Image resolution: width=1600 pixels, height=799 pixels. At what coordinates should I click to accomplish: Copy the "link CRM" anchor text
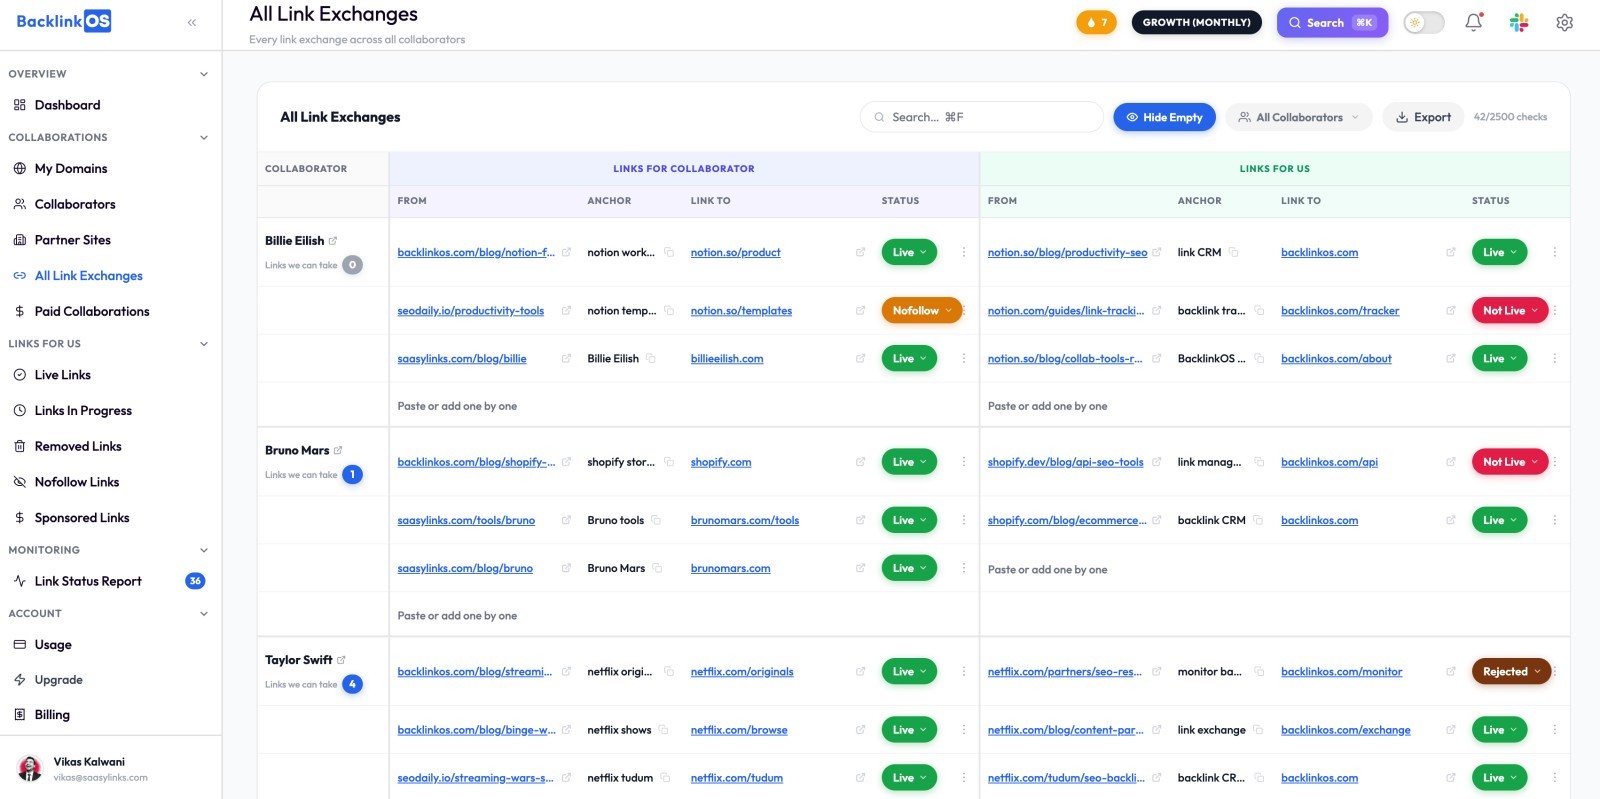tap(1234, 252)
